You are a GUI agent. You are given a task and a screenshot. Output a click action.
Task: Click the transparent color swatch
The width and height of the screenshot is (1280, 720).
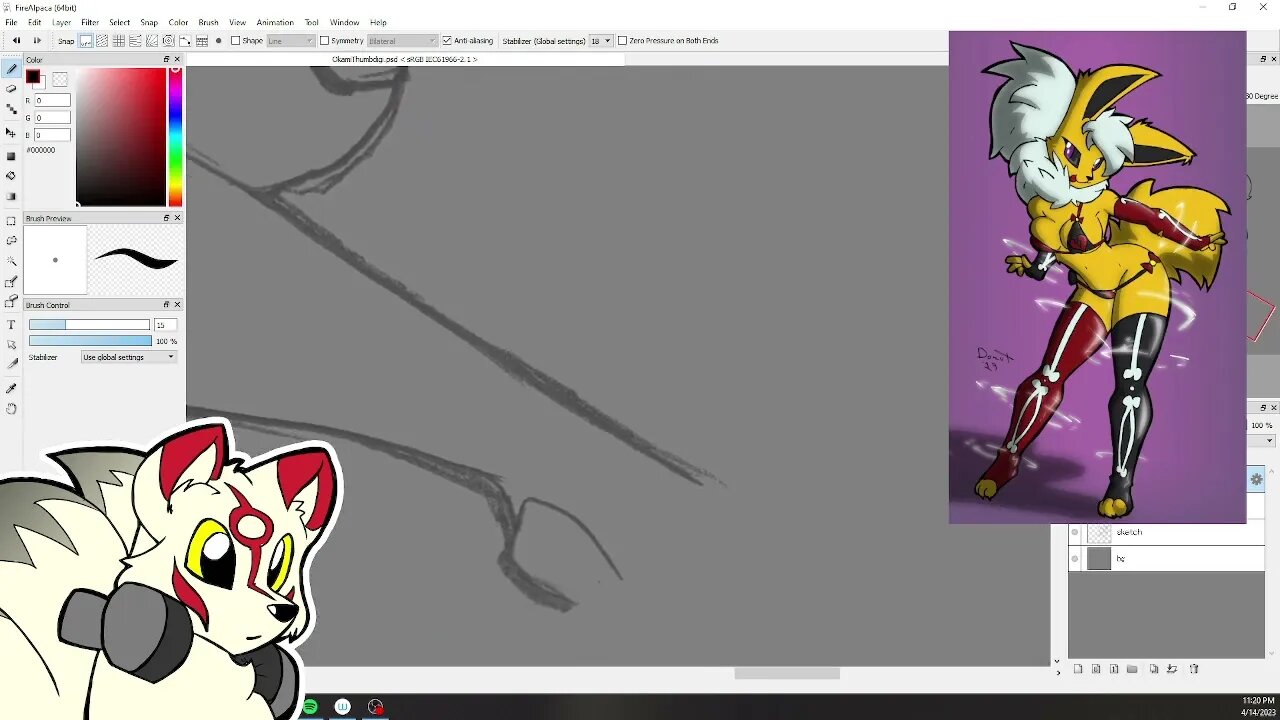[60, 80]
